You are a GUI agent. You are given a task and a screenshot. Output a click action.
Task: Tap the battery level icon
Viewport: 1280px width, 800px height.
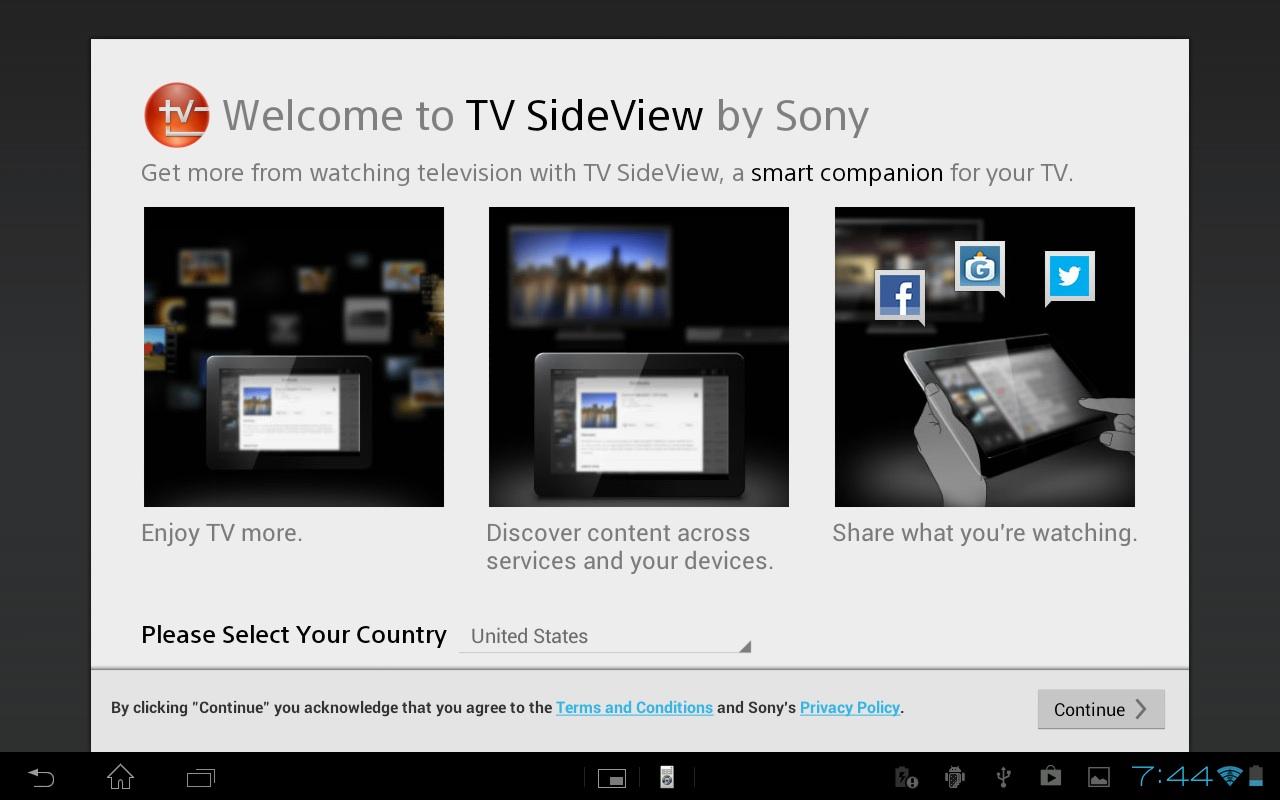click(x=1257, y=776)
